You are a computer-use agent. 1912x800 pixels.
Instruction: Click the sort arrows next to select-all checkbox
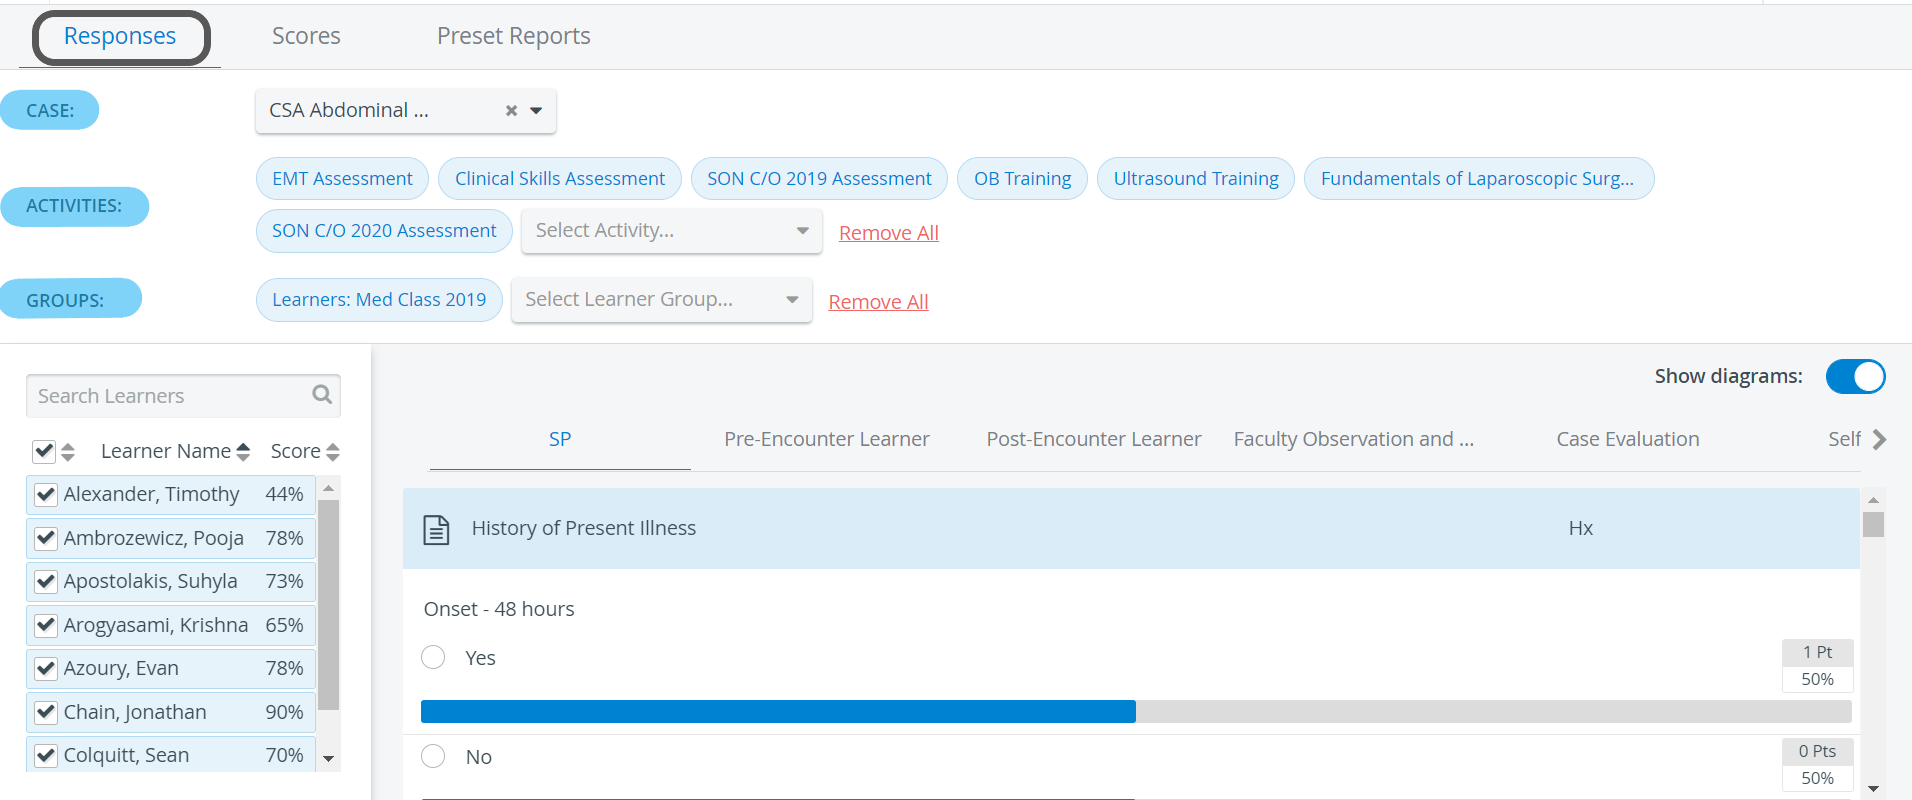[68, 452]
